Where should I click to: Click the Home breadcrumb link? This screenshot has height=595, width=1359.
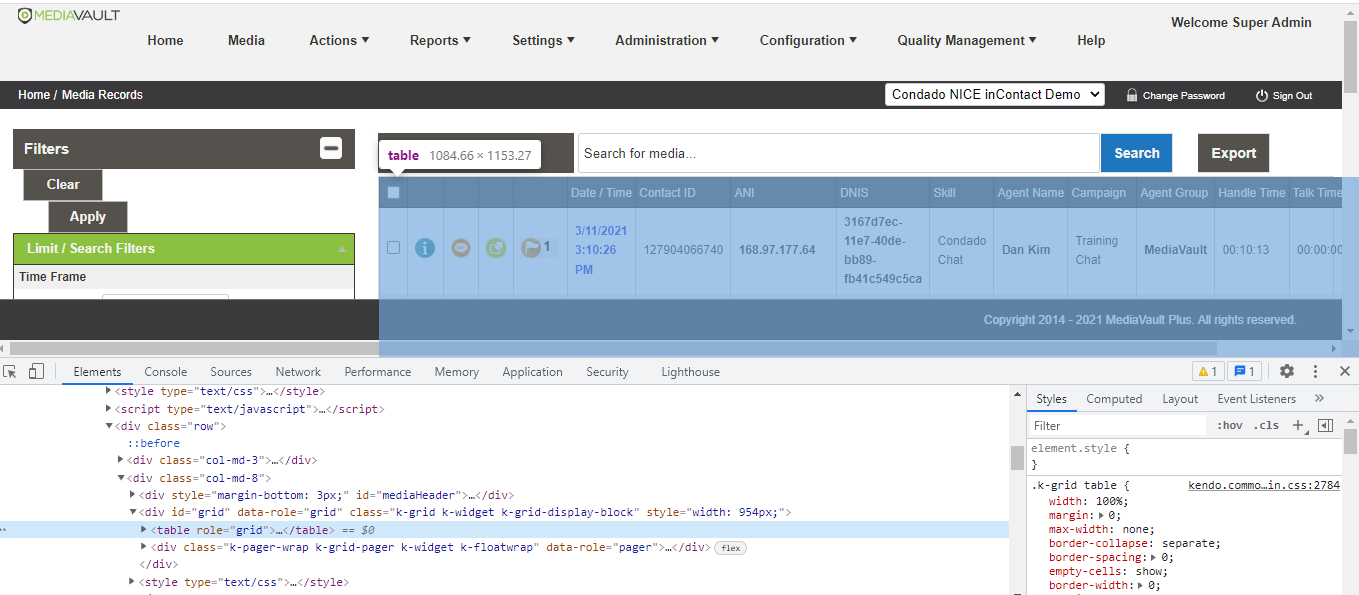(34, 95)
